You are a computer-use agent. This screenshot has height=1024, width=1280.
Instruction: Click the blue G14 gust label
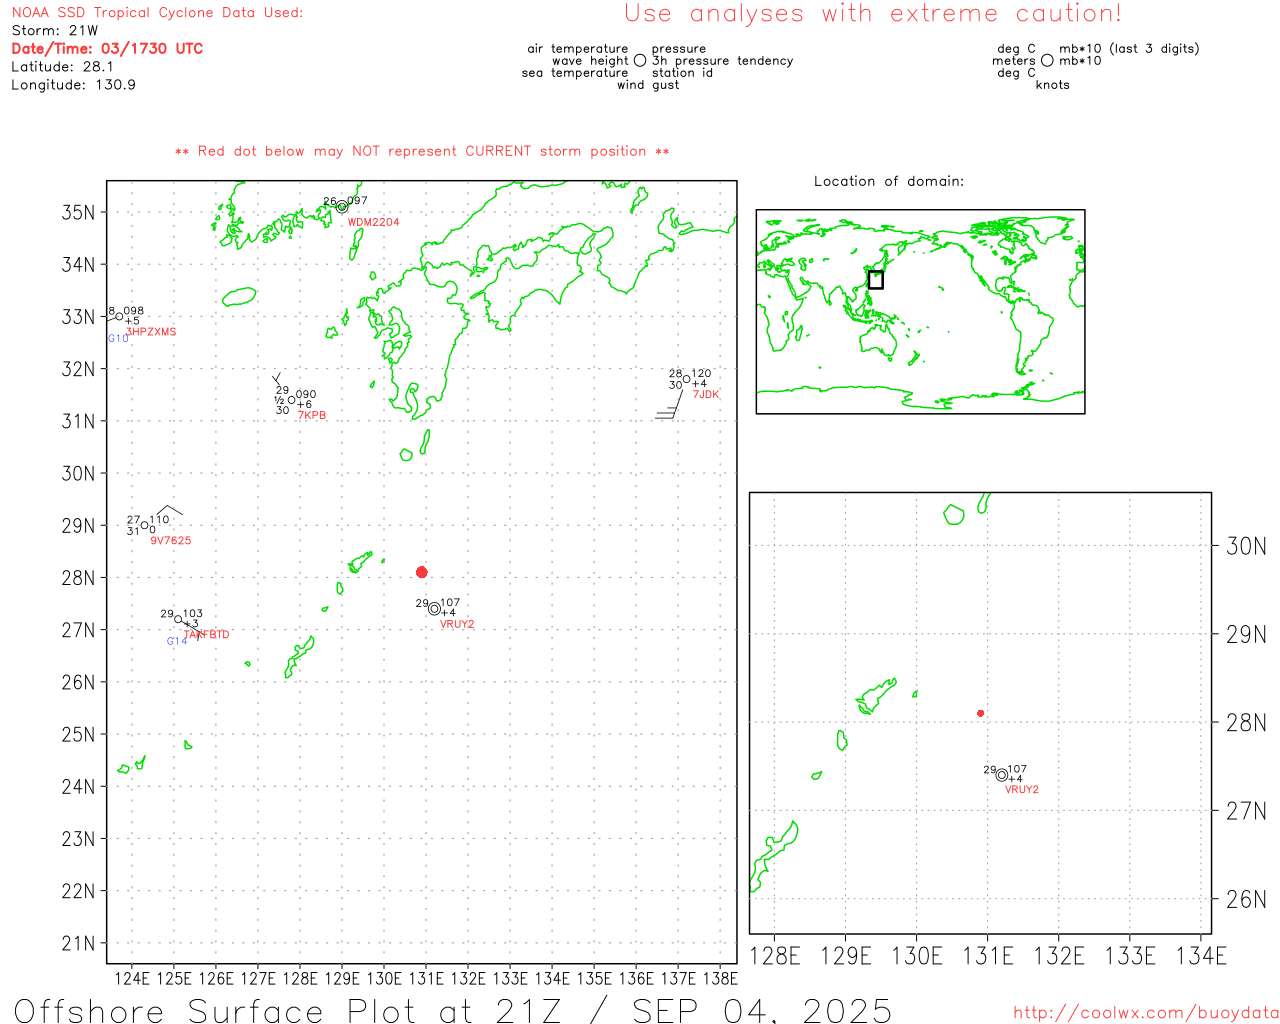coord(177,641)
